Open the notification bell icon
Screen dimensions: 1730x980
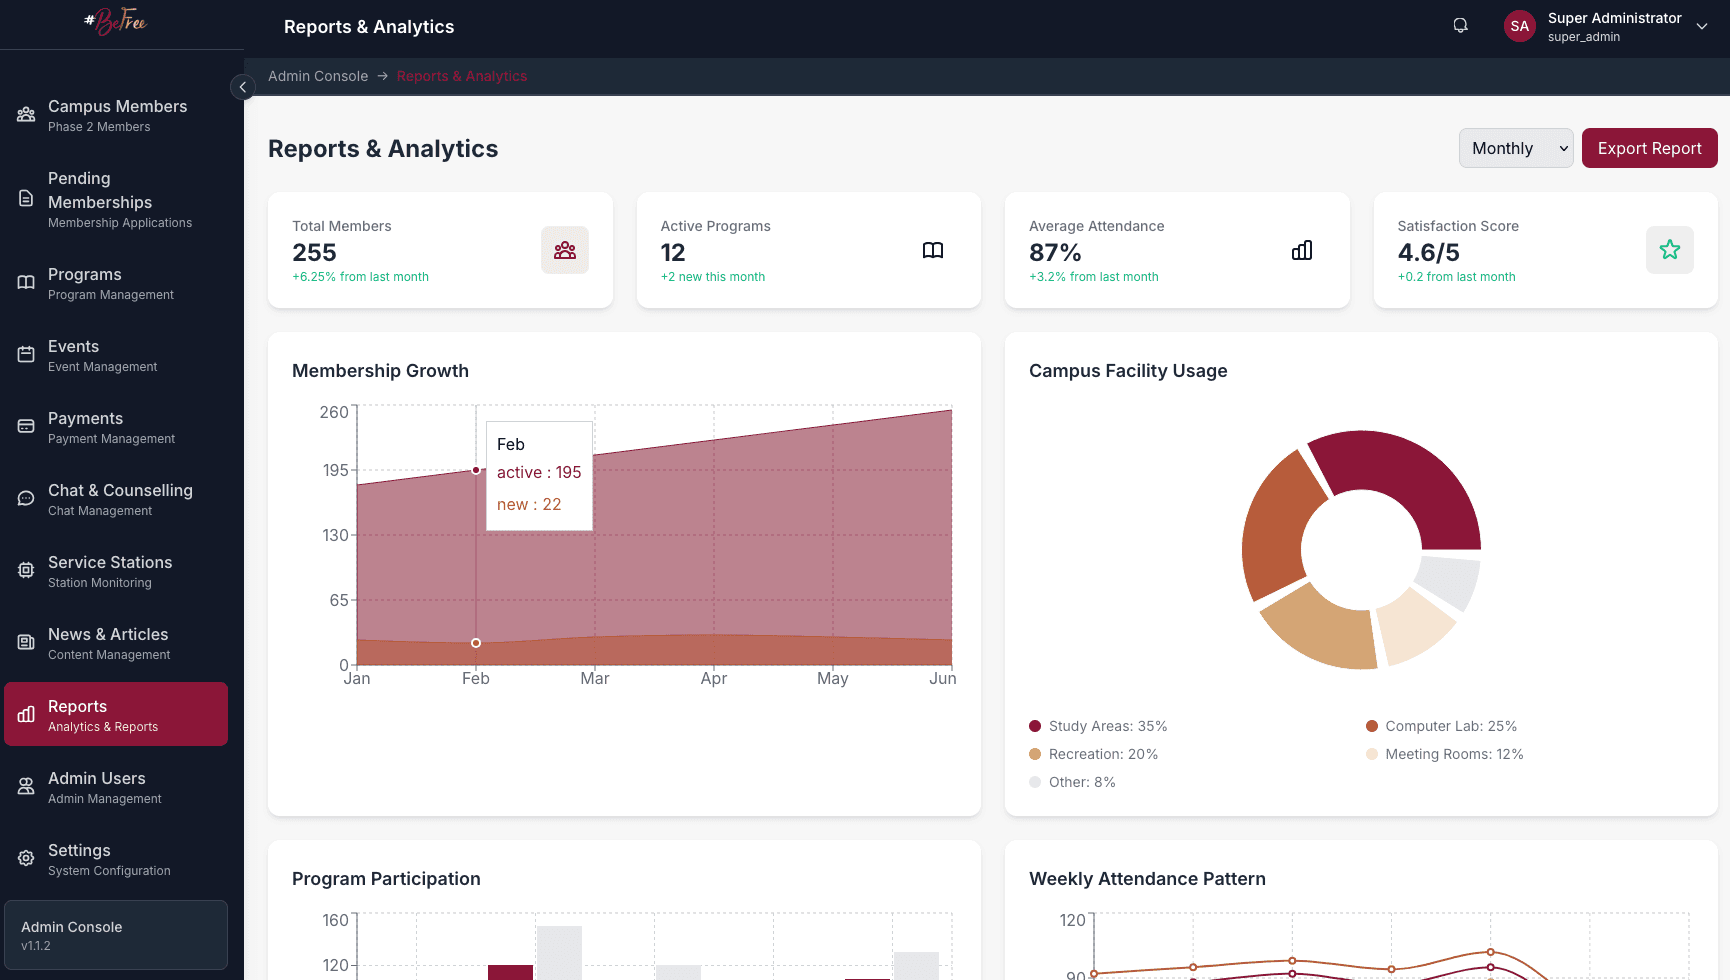pos(1460,25)
